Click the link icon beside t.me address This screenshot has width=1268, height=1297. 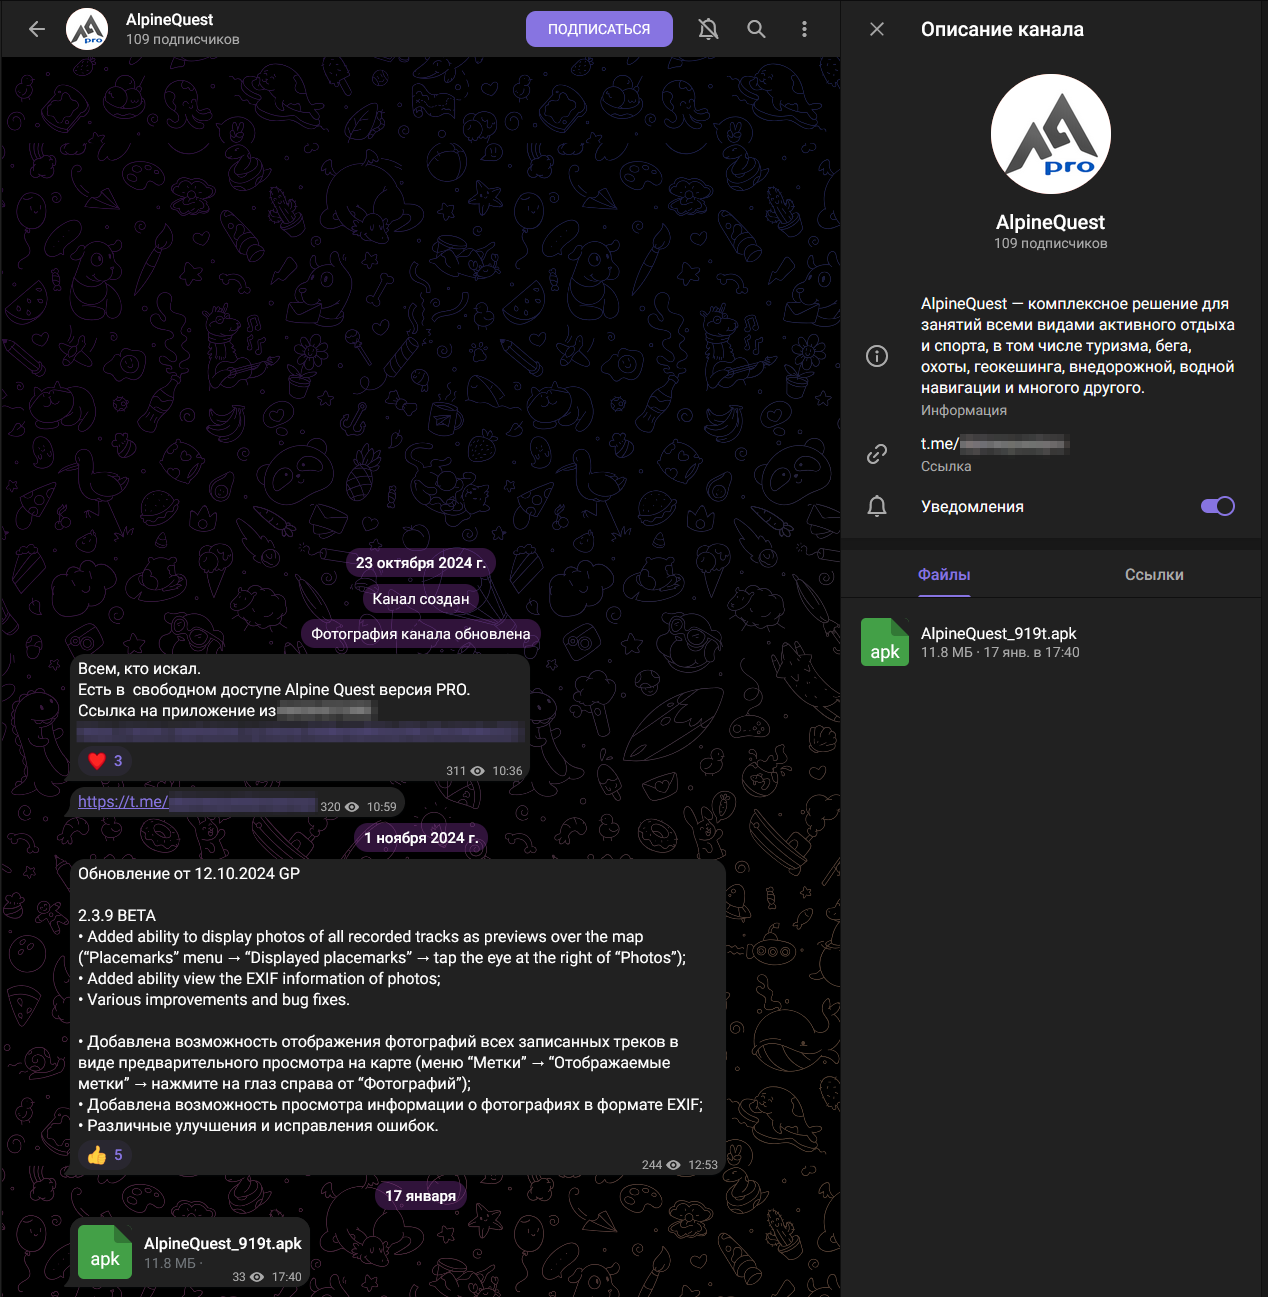877,454
